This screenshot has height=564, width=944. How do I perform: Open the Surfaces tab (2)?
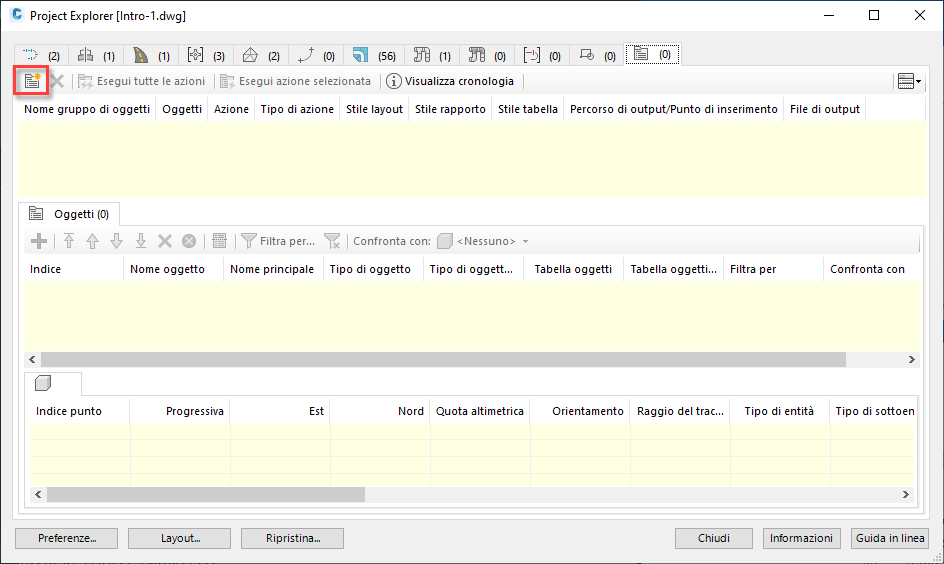tap(261, 55)
